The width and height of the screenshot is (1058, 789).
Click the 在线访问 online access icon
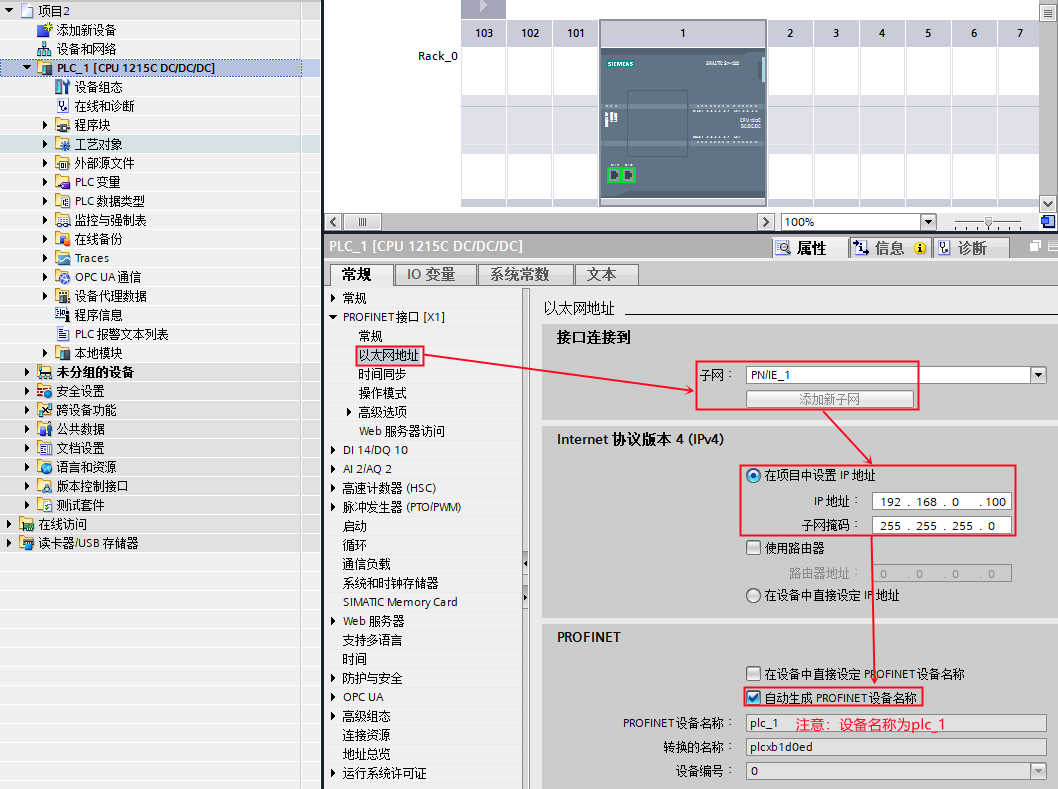pyautogui.click(x=27, y=524)
